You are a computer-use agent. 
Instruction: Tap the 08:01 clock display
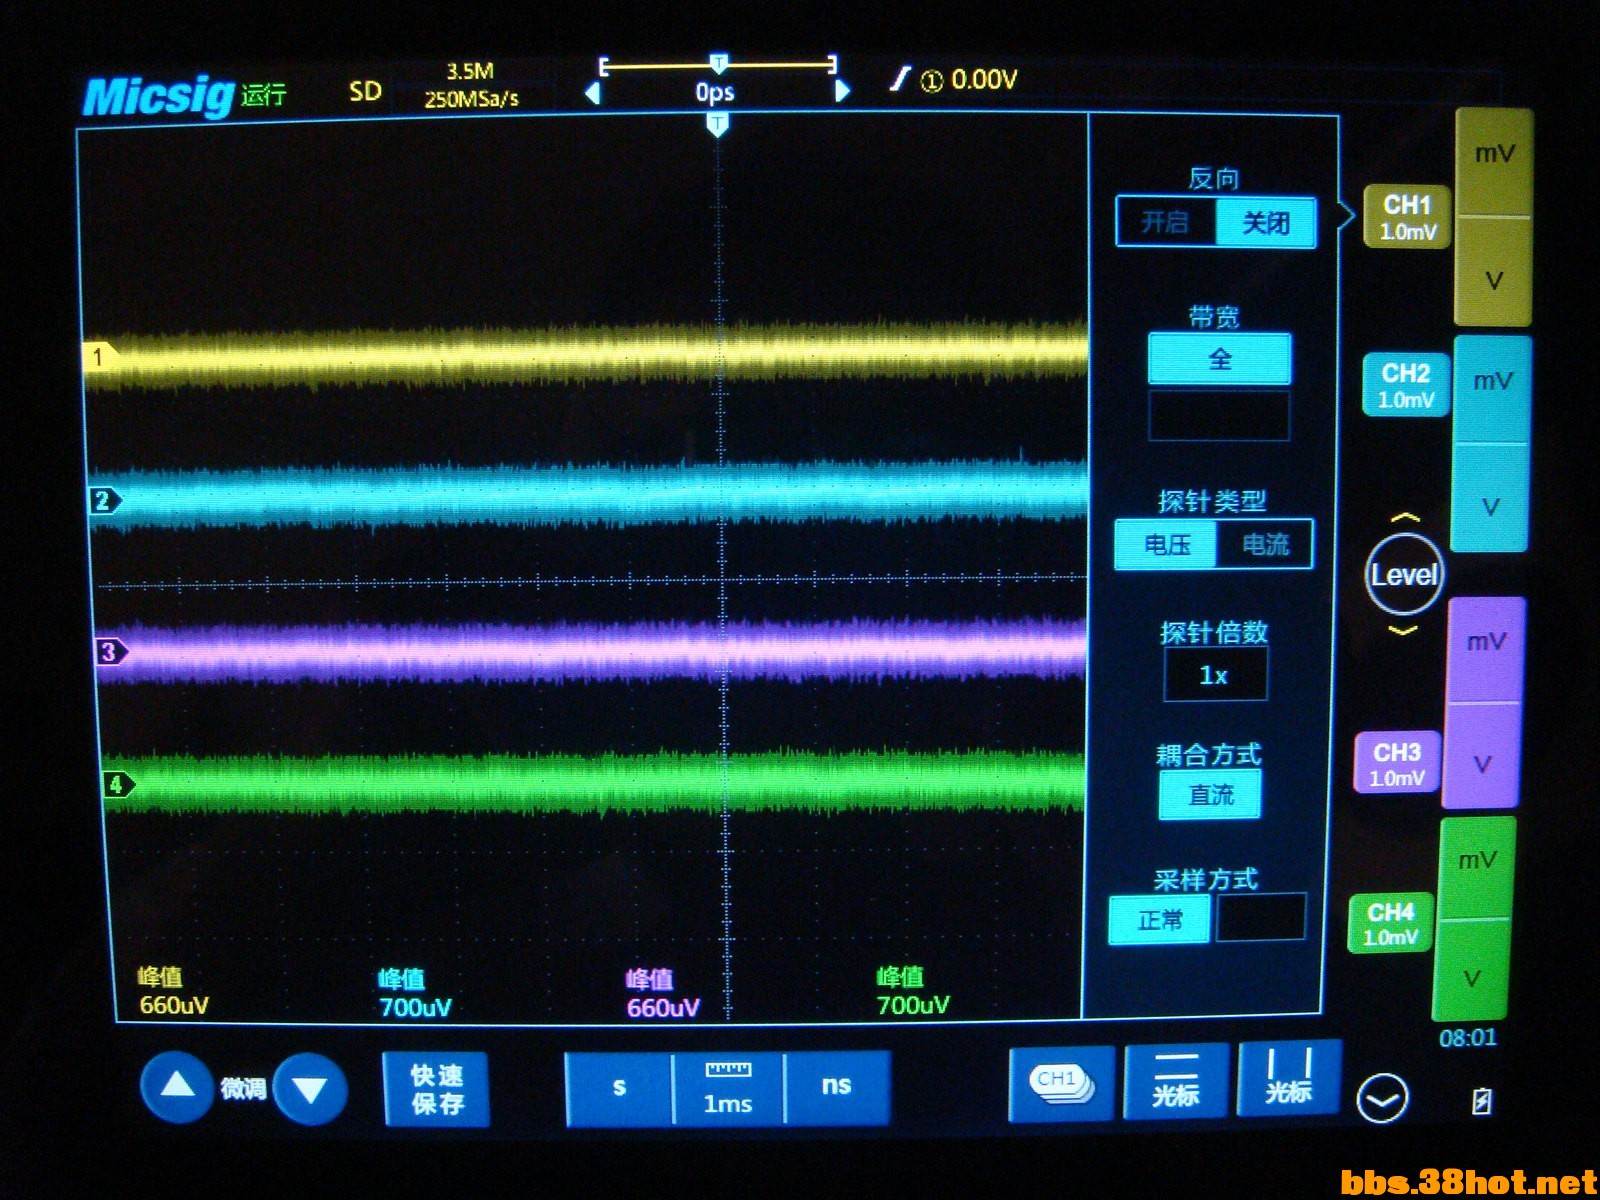coord(1468,1038)
